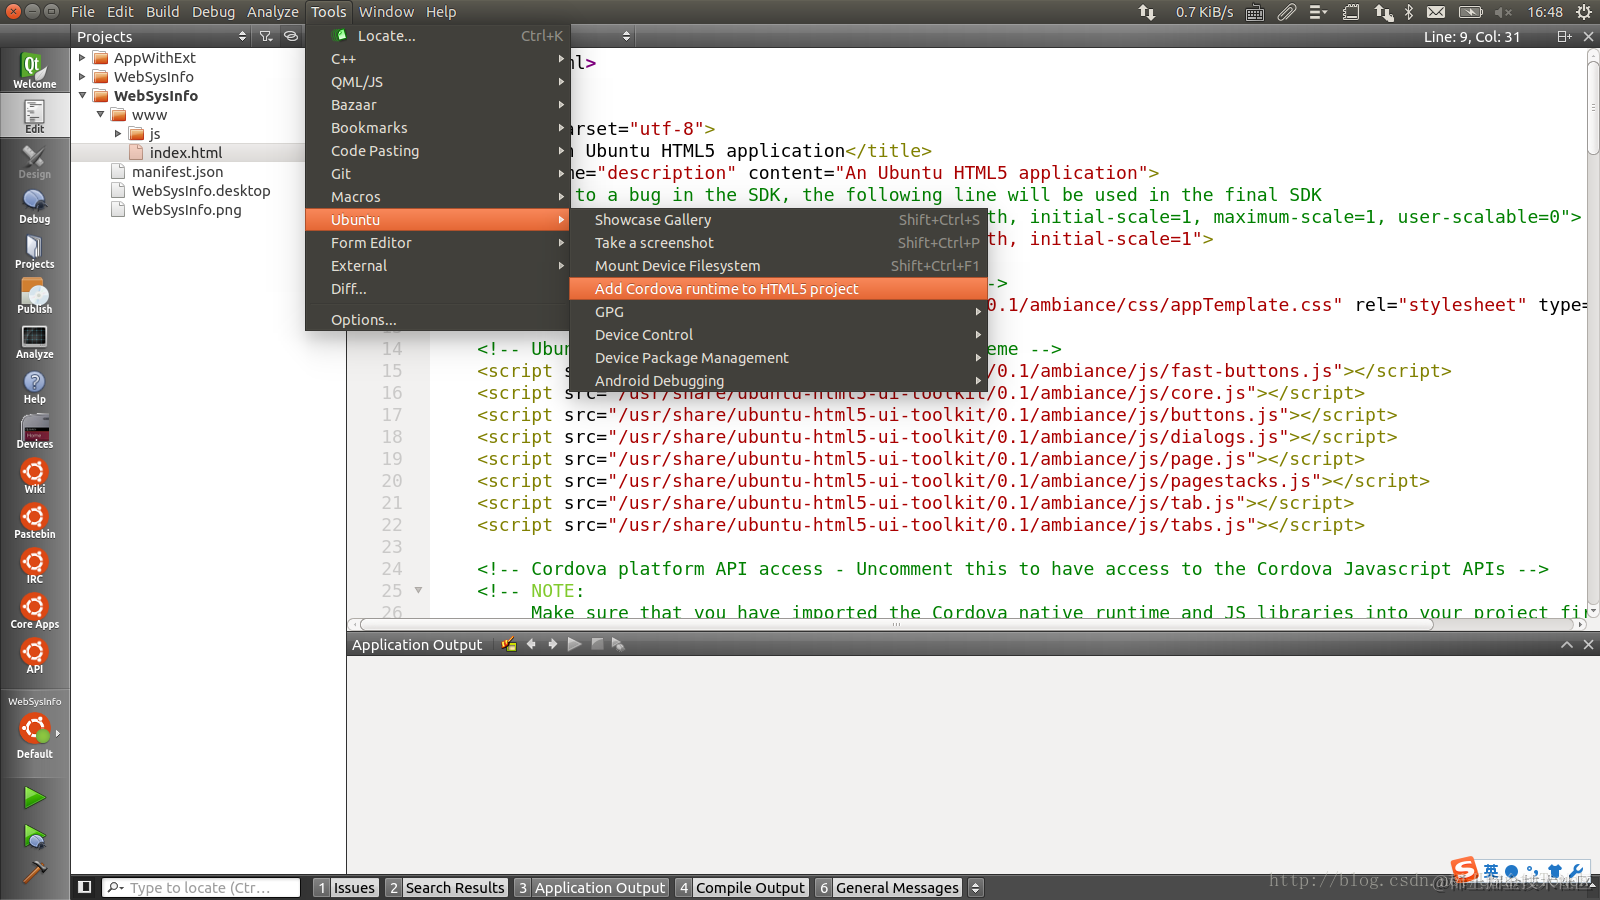The image size is (1600, 900).
Task: Select Mount Device Filesystem
Action: click(778, 266)
